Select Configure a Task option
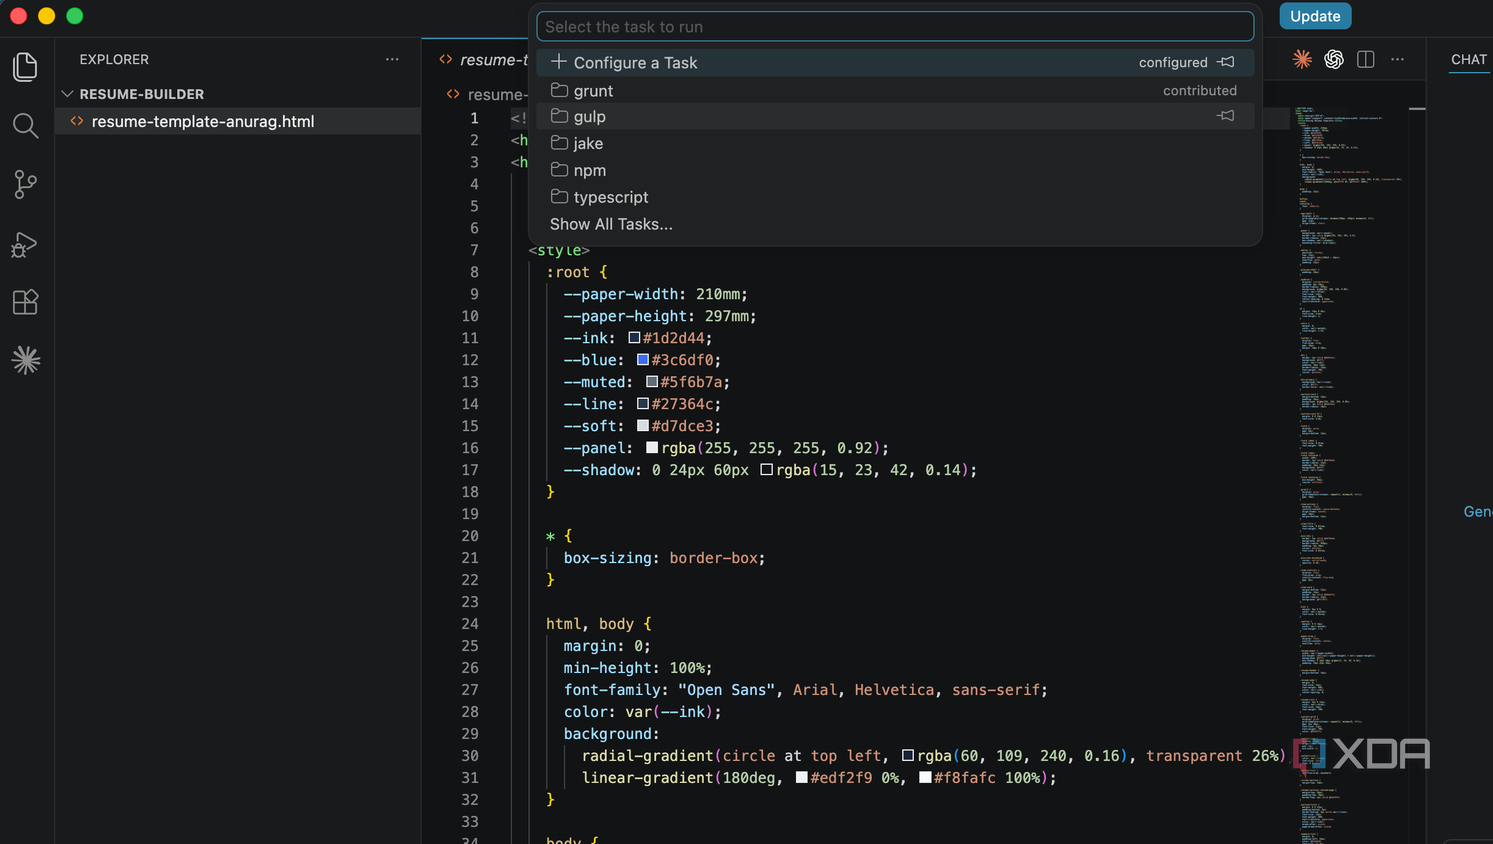Screen dimensions: 1493x844 point(895,62)
